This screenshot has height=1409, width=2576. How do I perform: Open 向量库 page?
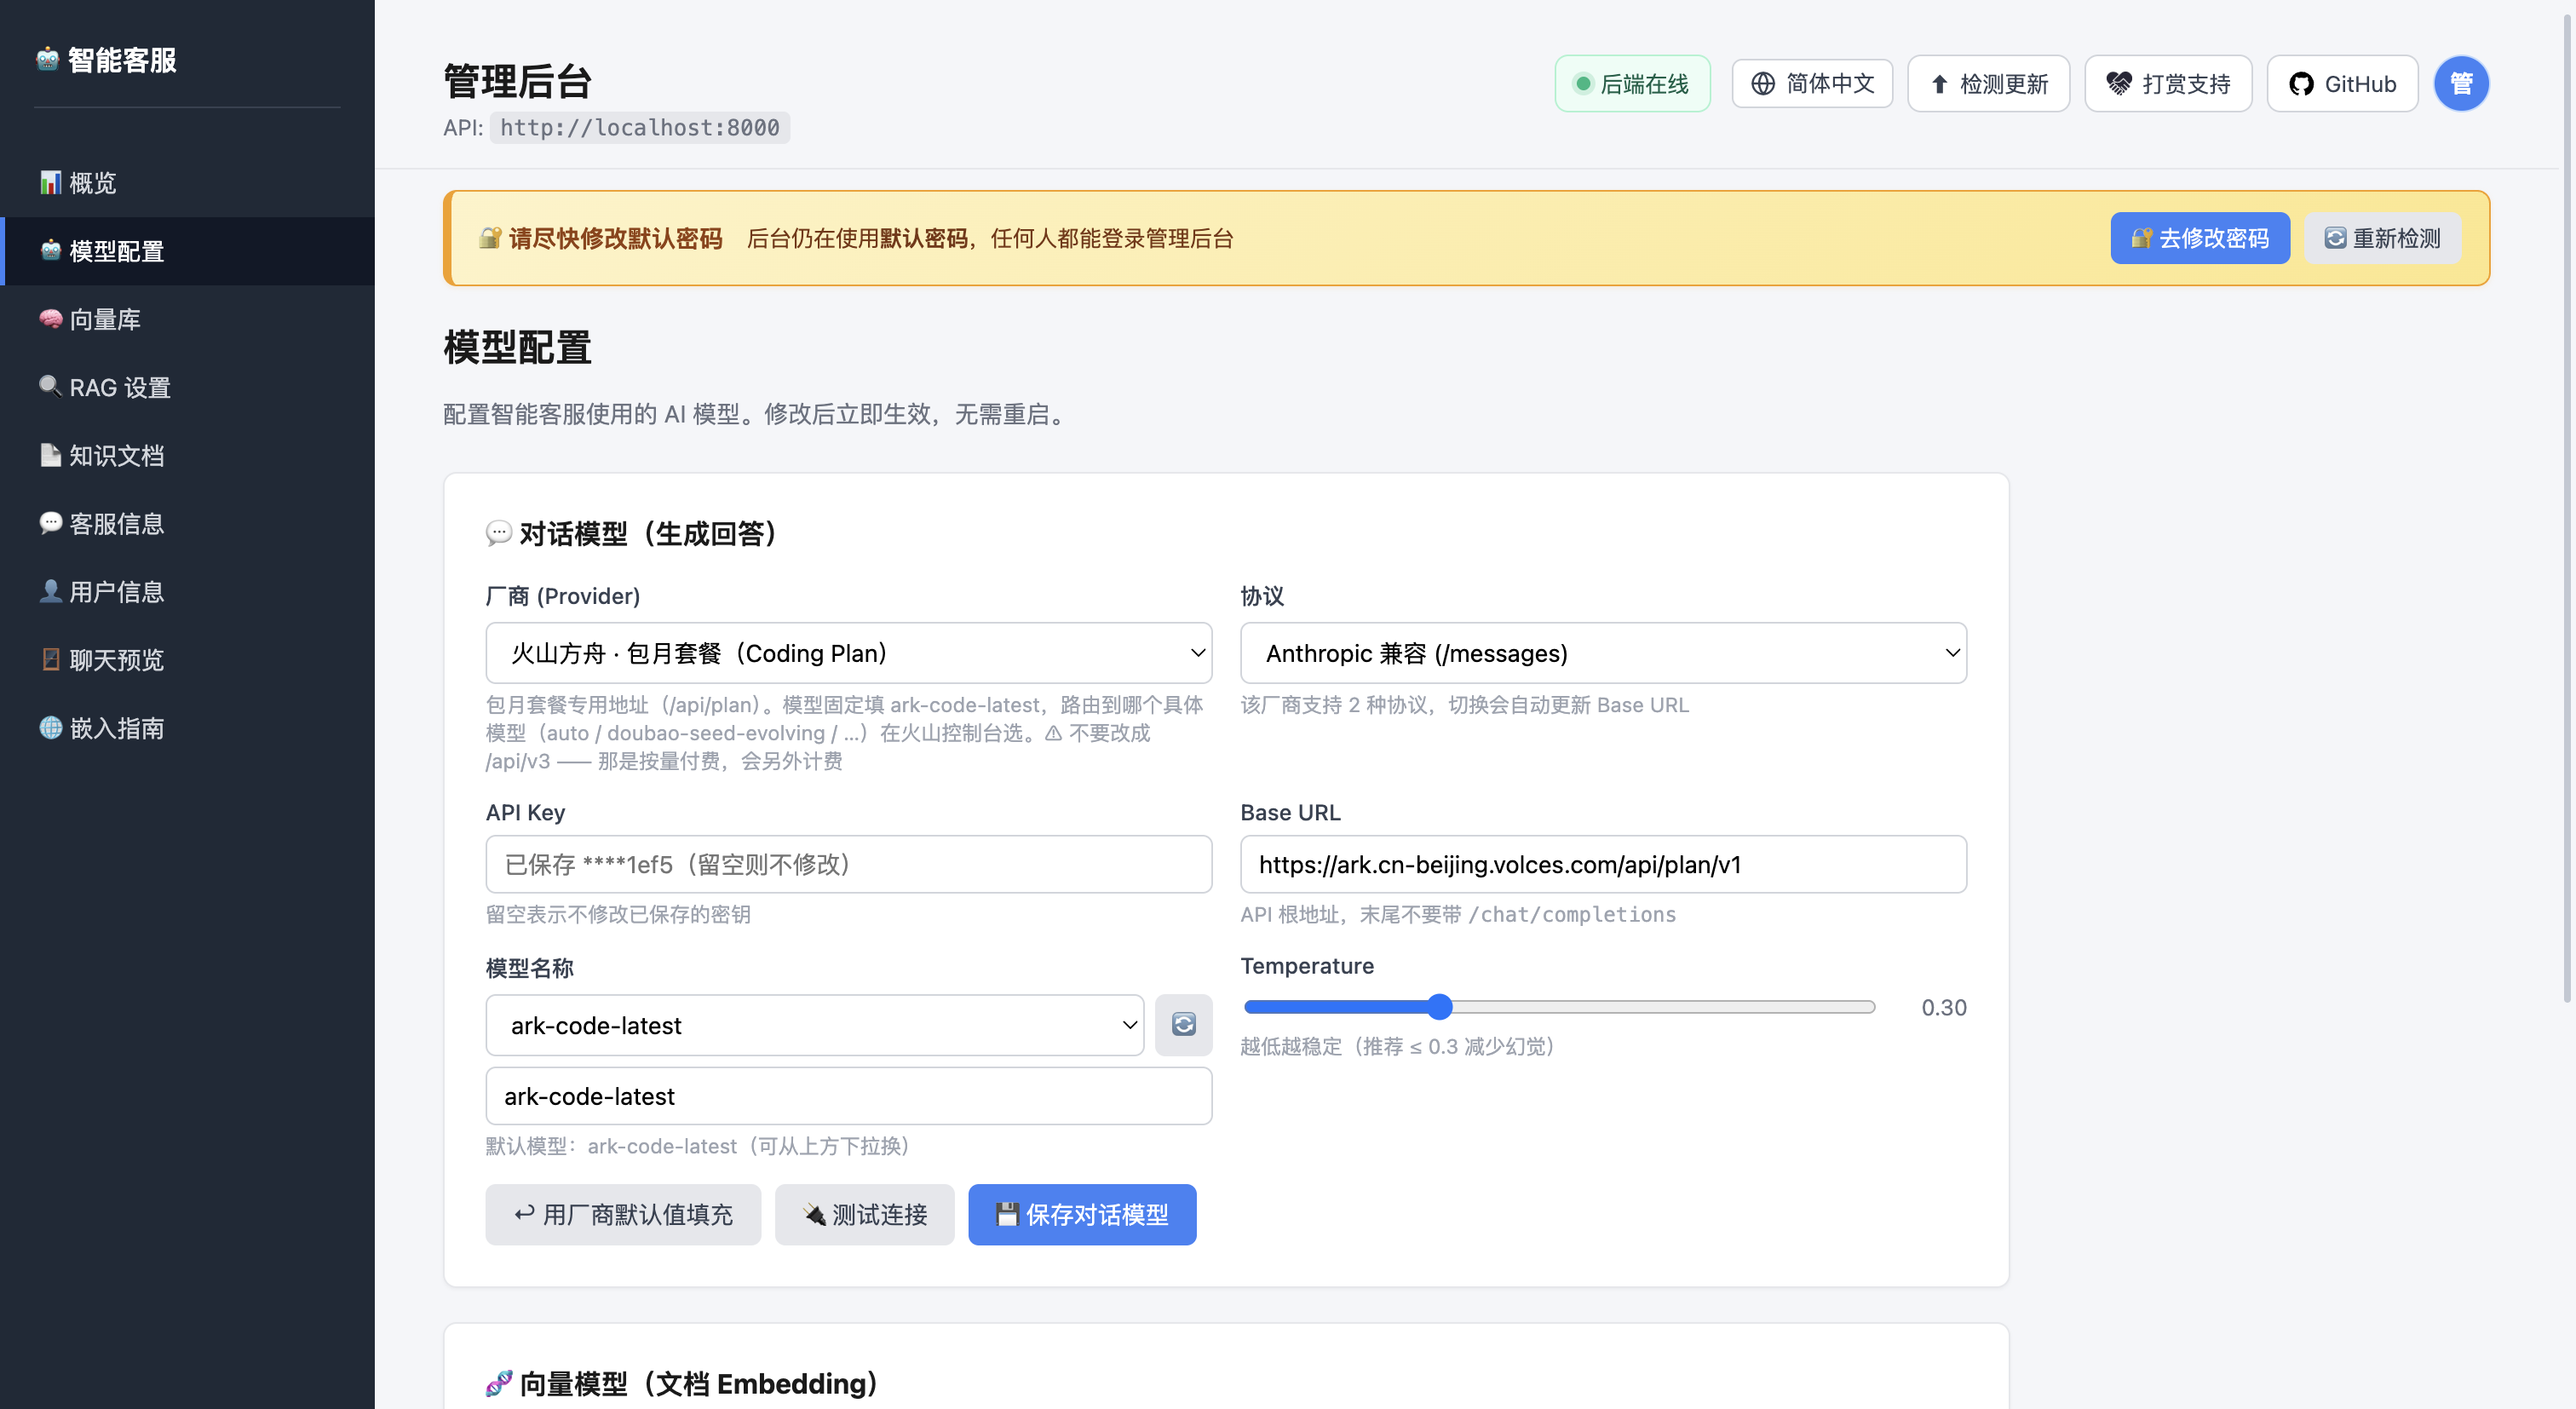pyautogui.click(x=187, y=318)
